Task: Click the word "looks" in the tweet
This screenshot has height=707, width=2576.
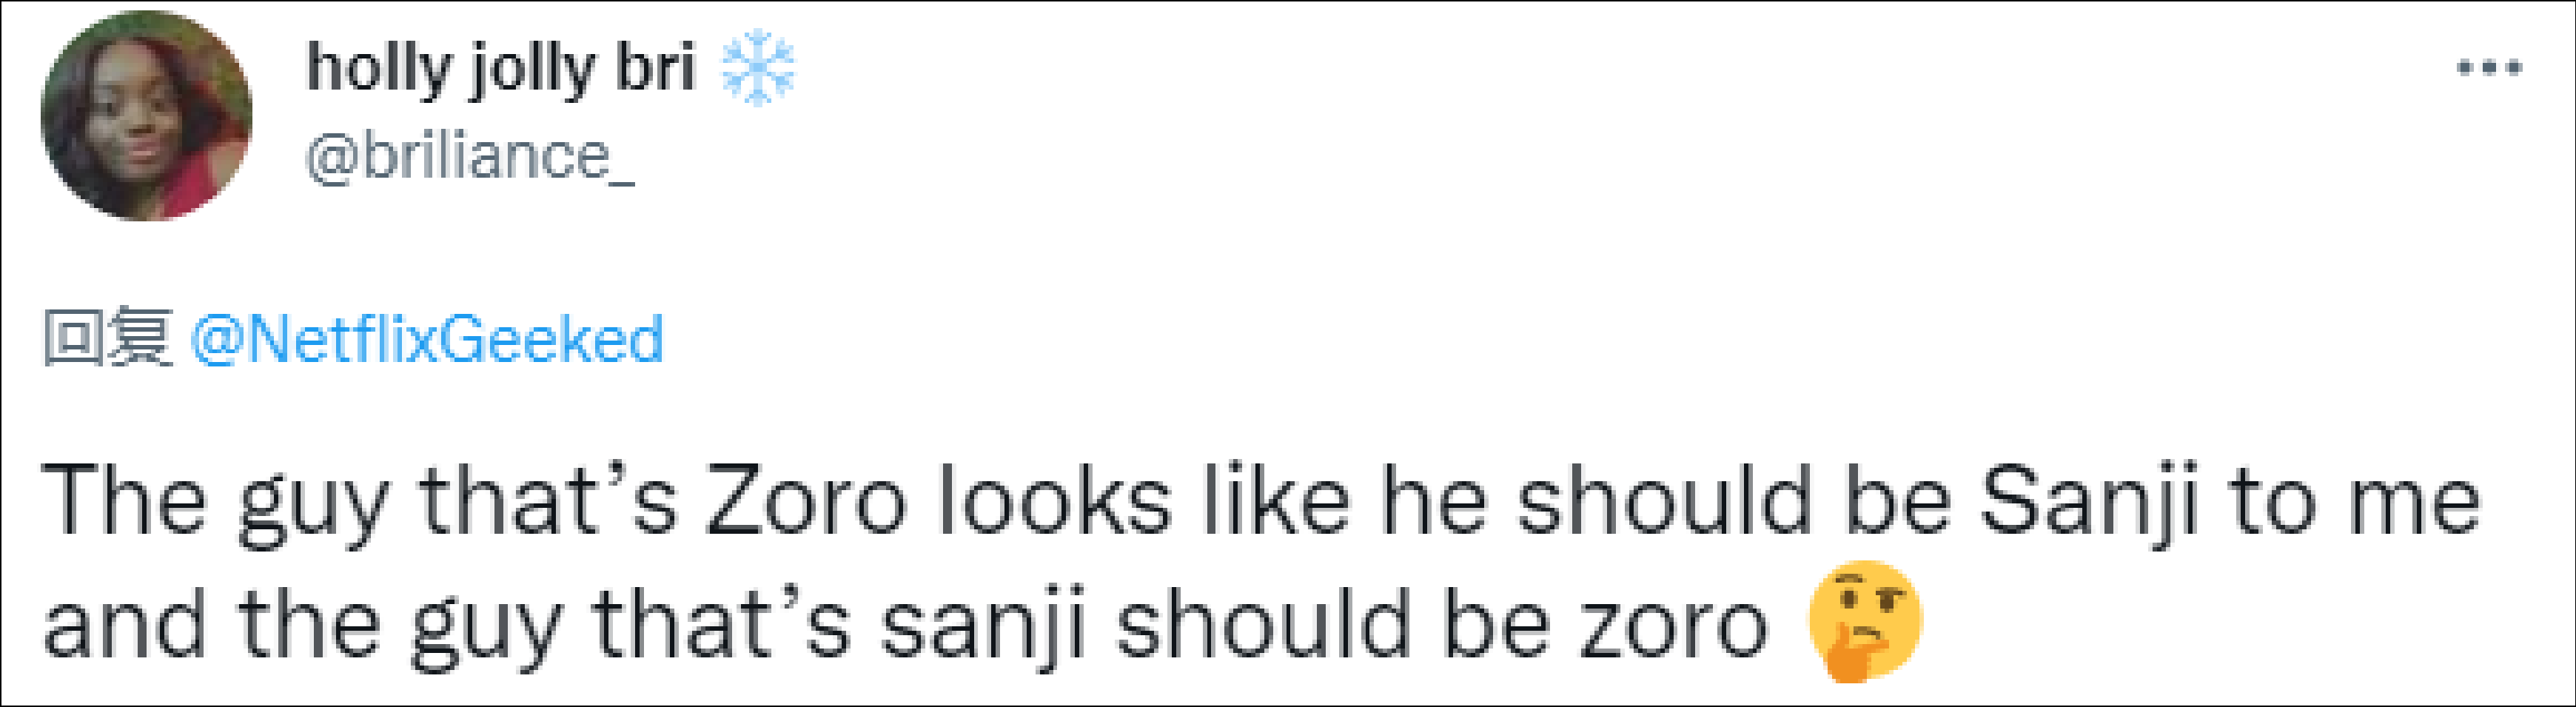Action: coord(1054,500)
